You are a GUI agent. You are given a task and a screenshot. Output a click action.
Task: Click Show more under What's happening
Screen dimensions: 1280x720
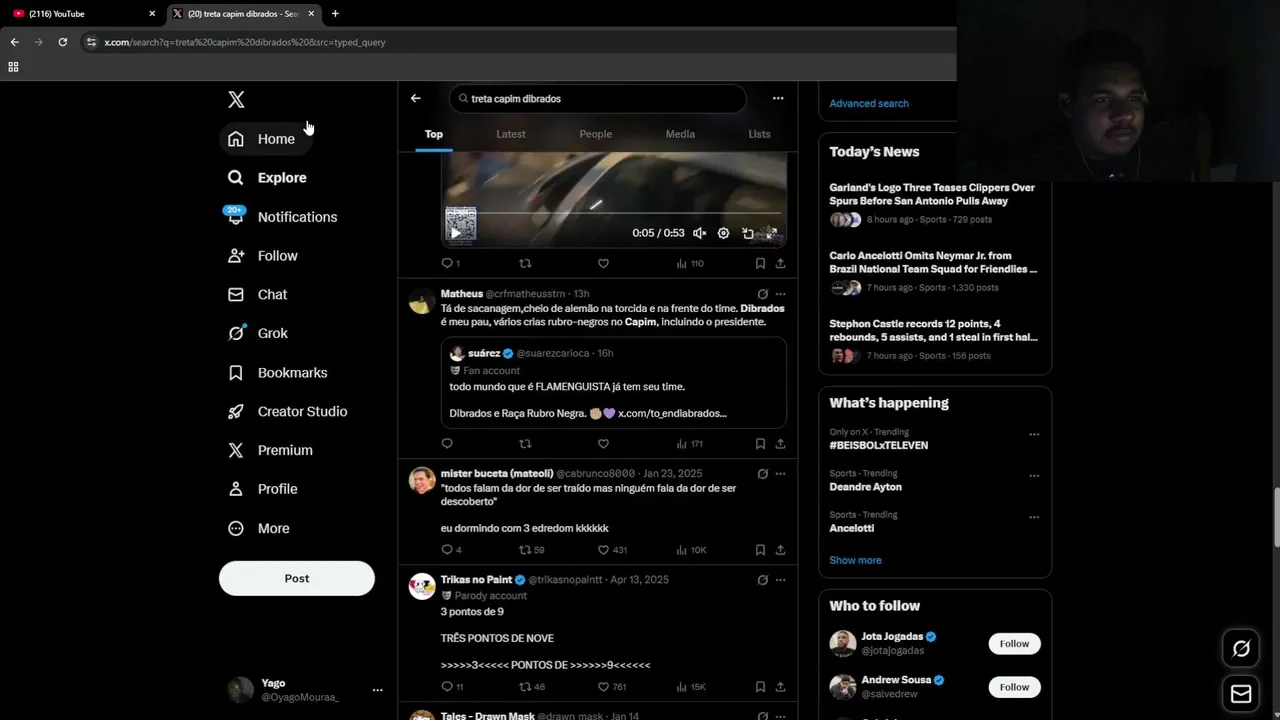coord(855,560)
